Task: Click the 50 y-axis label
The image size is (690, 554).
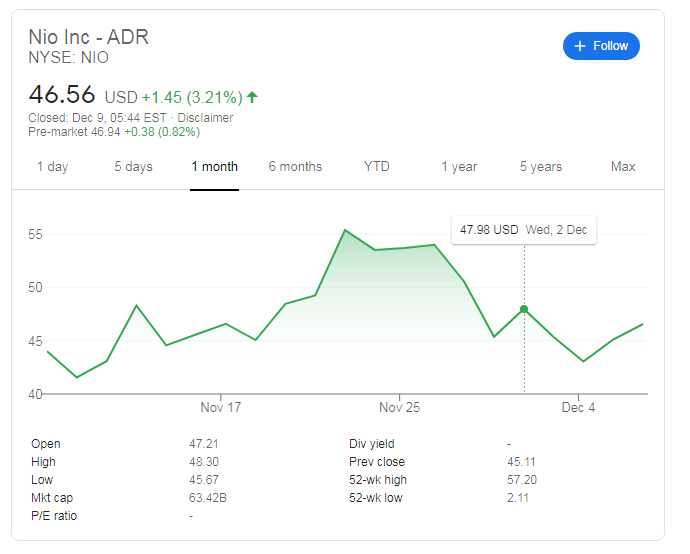Action: click(x=35, y=288)
